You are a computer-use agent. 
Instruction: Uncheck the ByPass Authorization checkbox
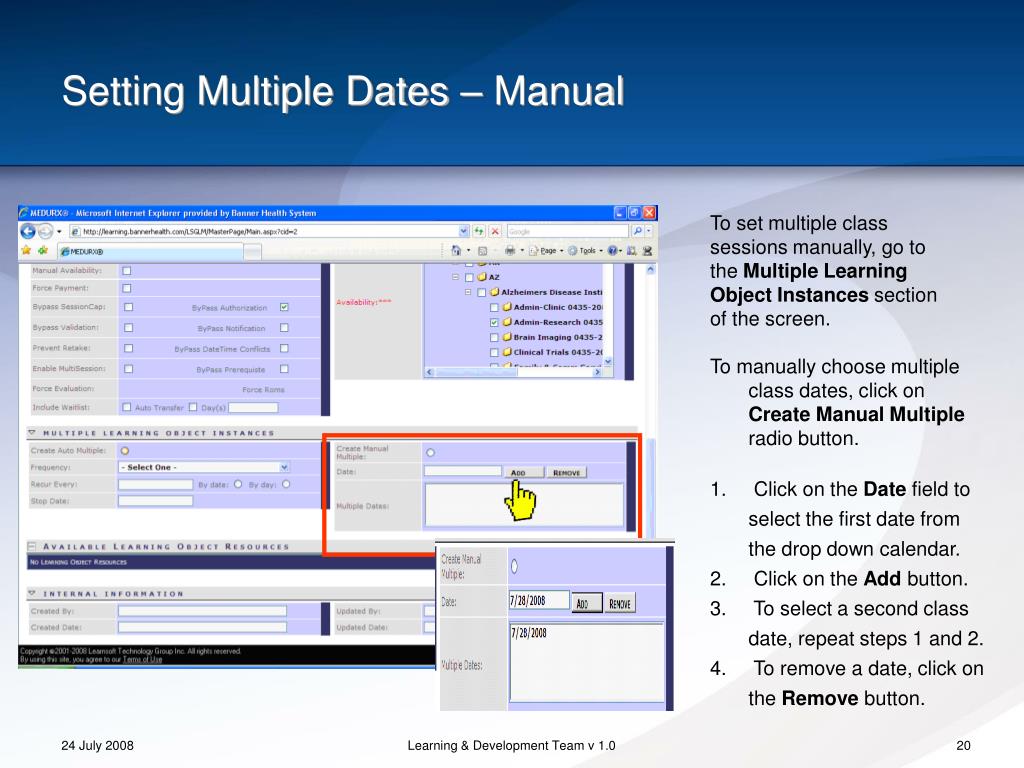[284, 307]
